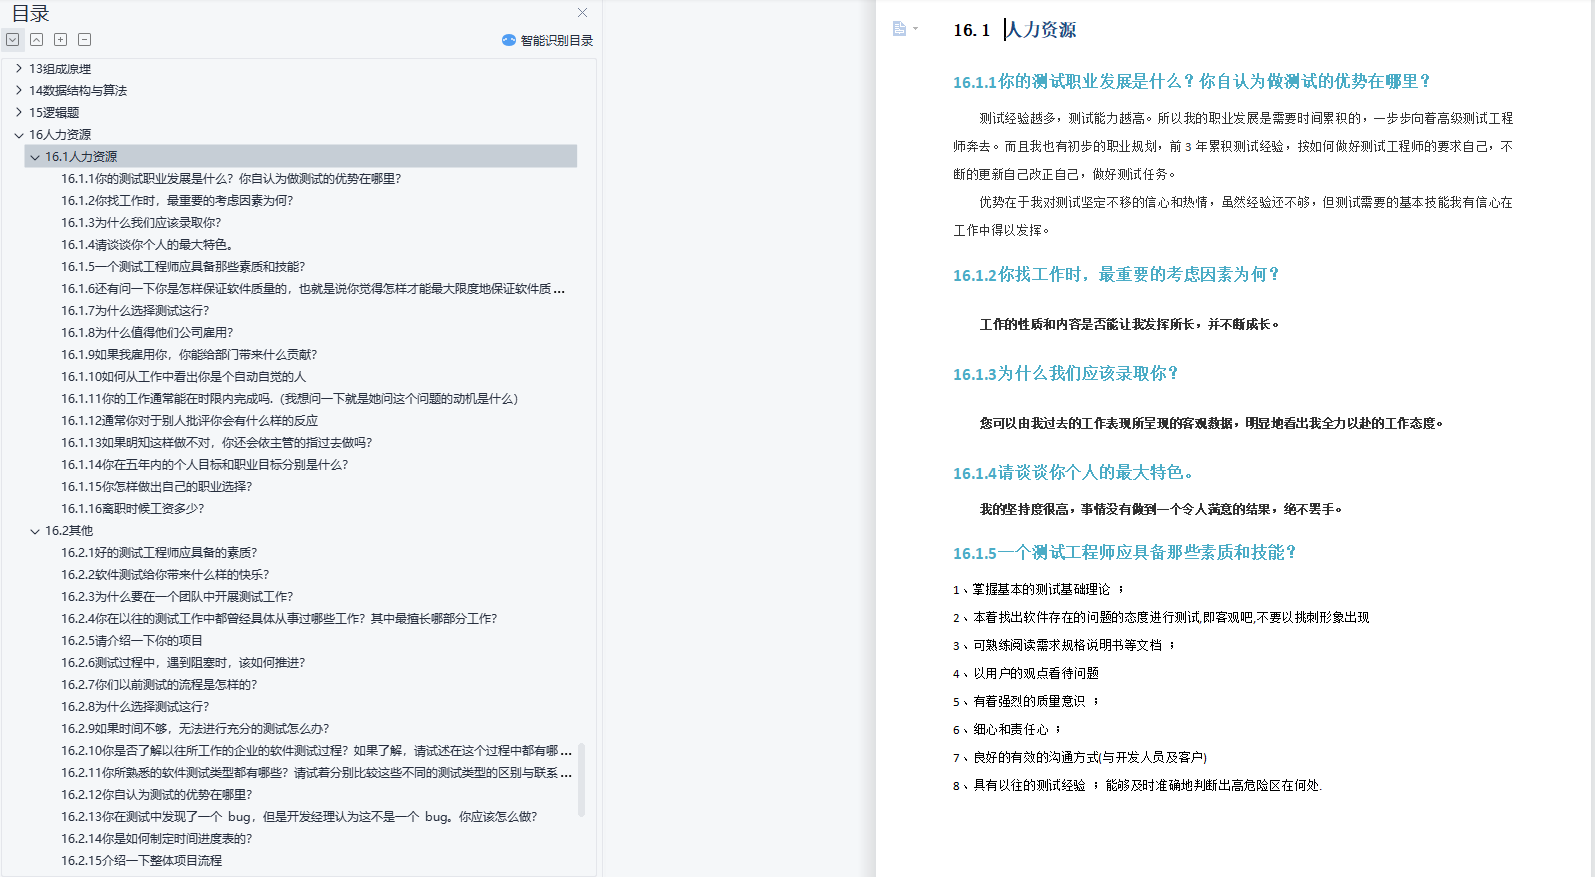Jump to 16.2.2软件测试给你带来什么样的快乐 entry
Screen dimensions: 1595x877
click(x=165, y=575)
